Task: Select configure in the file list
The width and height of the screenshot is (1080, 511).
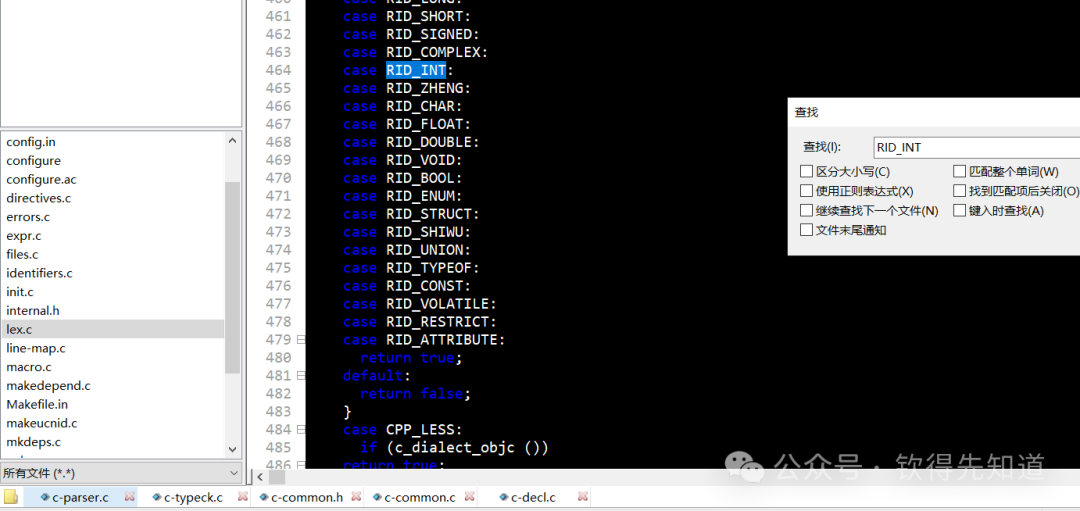Action: (x=34, y=160)
